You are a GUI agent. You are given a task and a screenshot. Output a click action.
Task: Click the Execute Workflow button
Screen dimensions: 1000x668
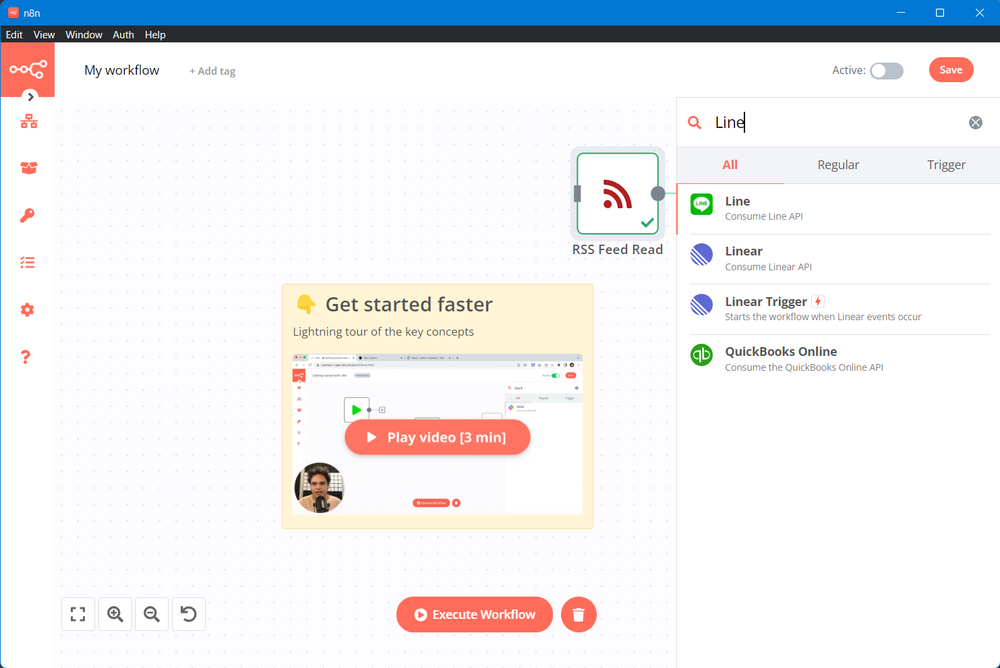[x=474, y=615]
